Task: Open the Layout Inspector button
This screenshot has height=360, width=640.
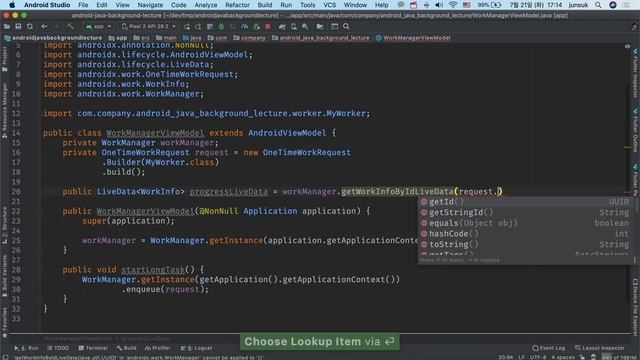Action: coord(600,348)
